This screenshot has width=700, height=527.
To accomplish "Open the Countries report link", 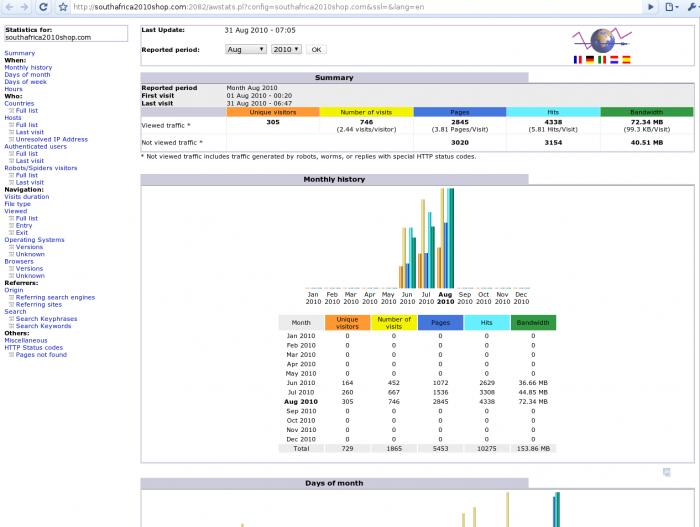I will tap(19, 103).
